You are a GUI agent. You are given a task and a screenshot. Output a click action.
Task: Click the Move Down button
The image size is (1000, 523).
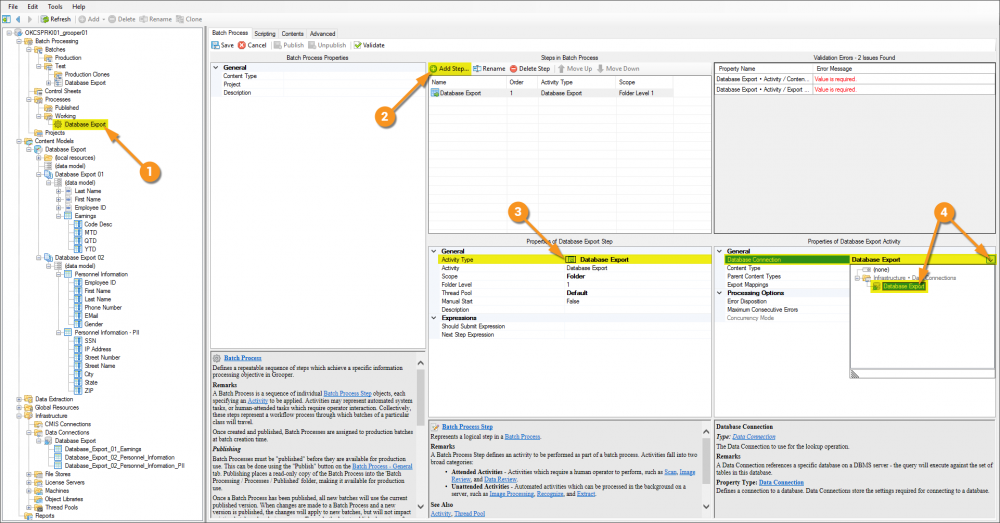pyautogui.click(x=618, y=68)
